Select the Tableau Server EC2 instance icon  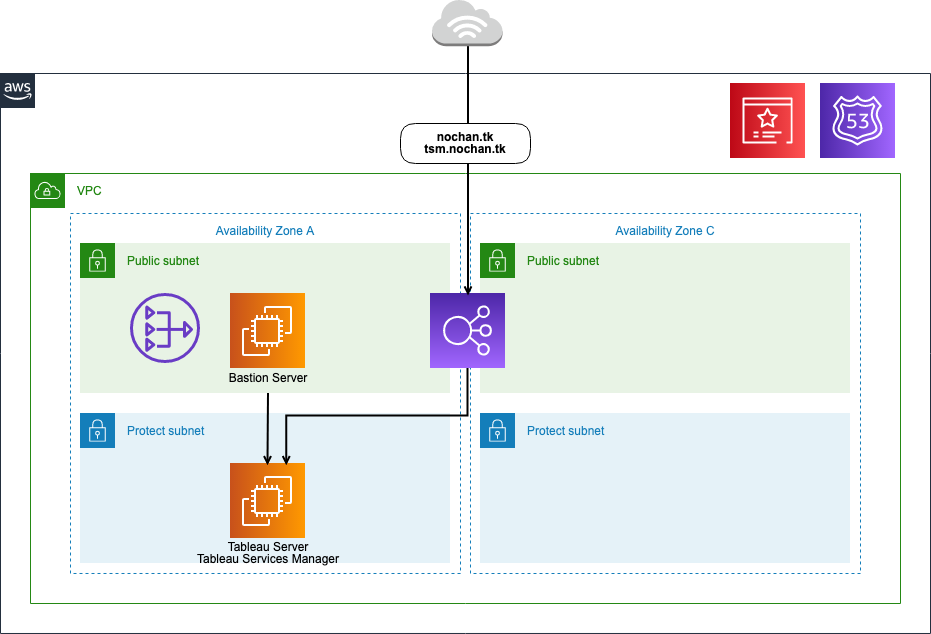267,498
